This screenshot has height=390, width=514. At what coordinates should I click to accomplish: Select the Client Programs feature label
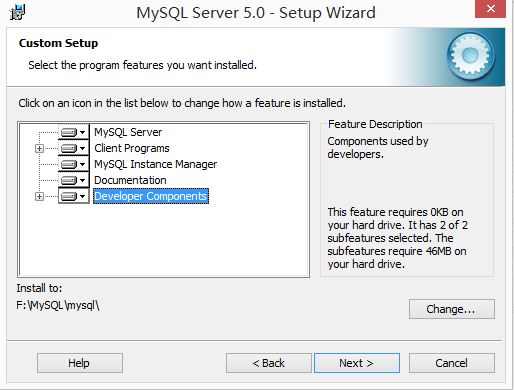[132, 148]
